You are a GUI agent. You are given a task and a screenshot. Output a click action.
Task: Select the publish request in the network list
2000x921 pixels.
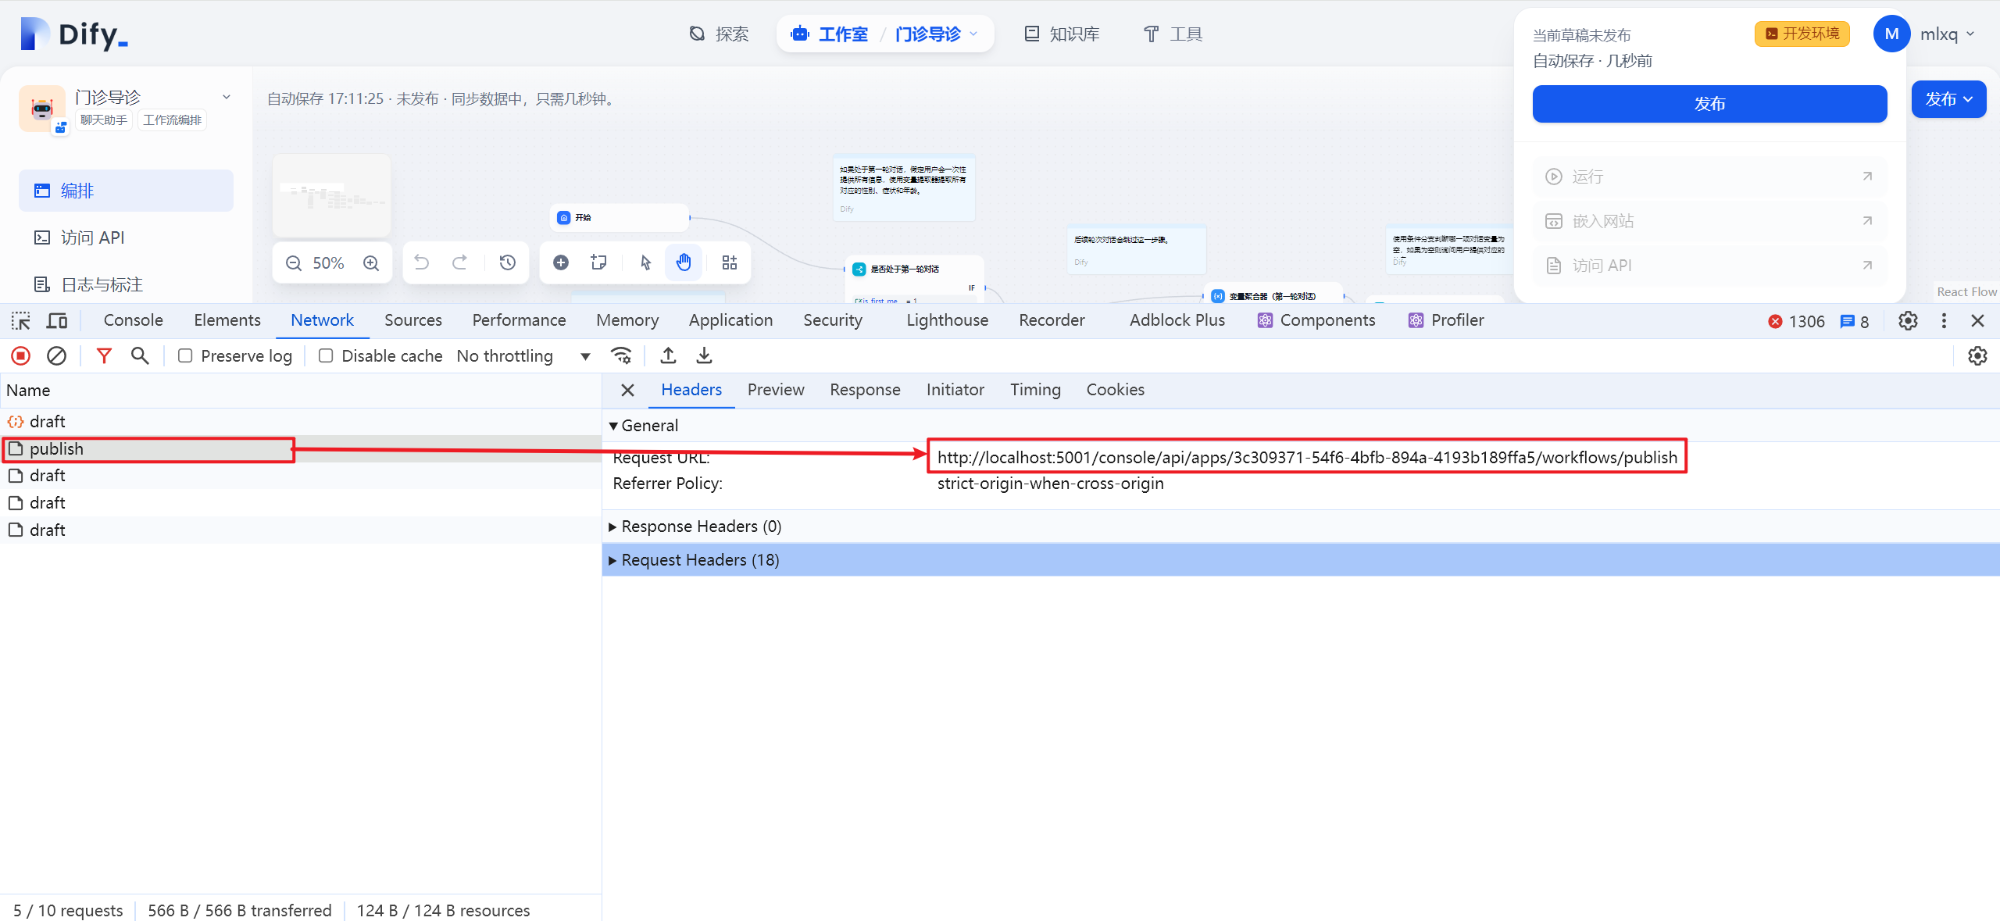(57, 448)
